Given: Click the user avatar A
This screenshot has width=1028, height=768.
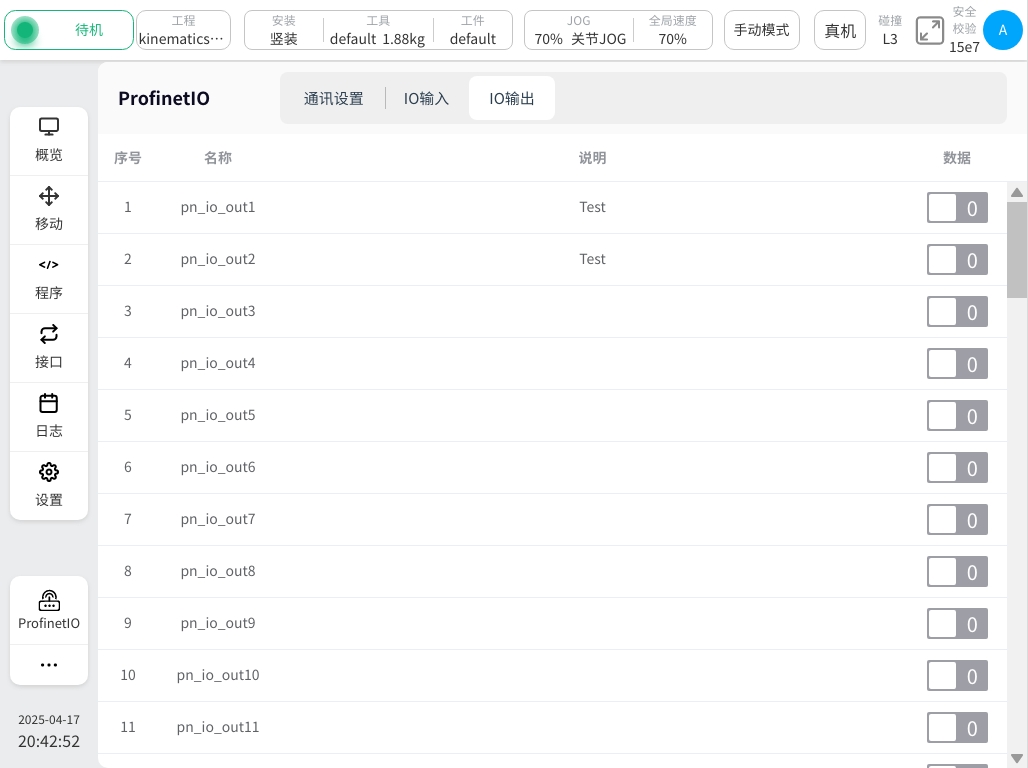Looking at the screenshot, I should 1002,30.
